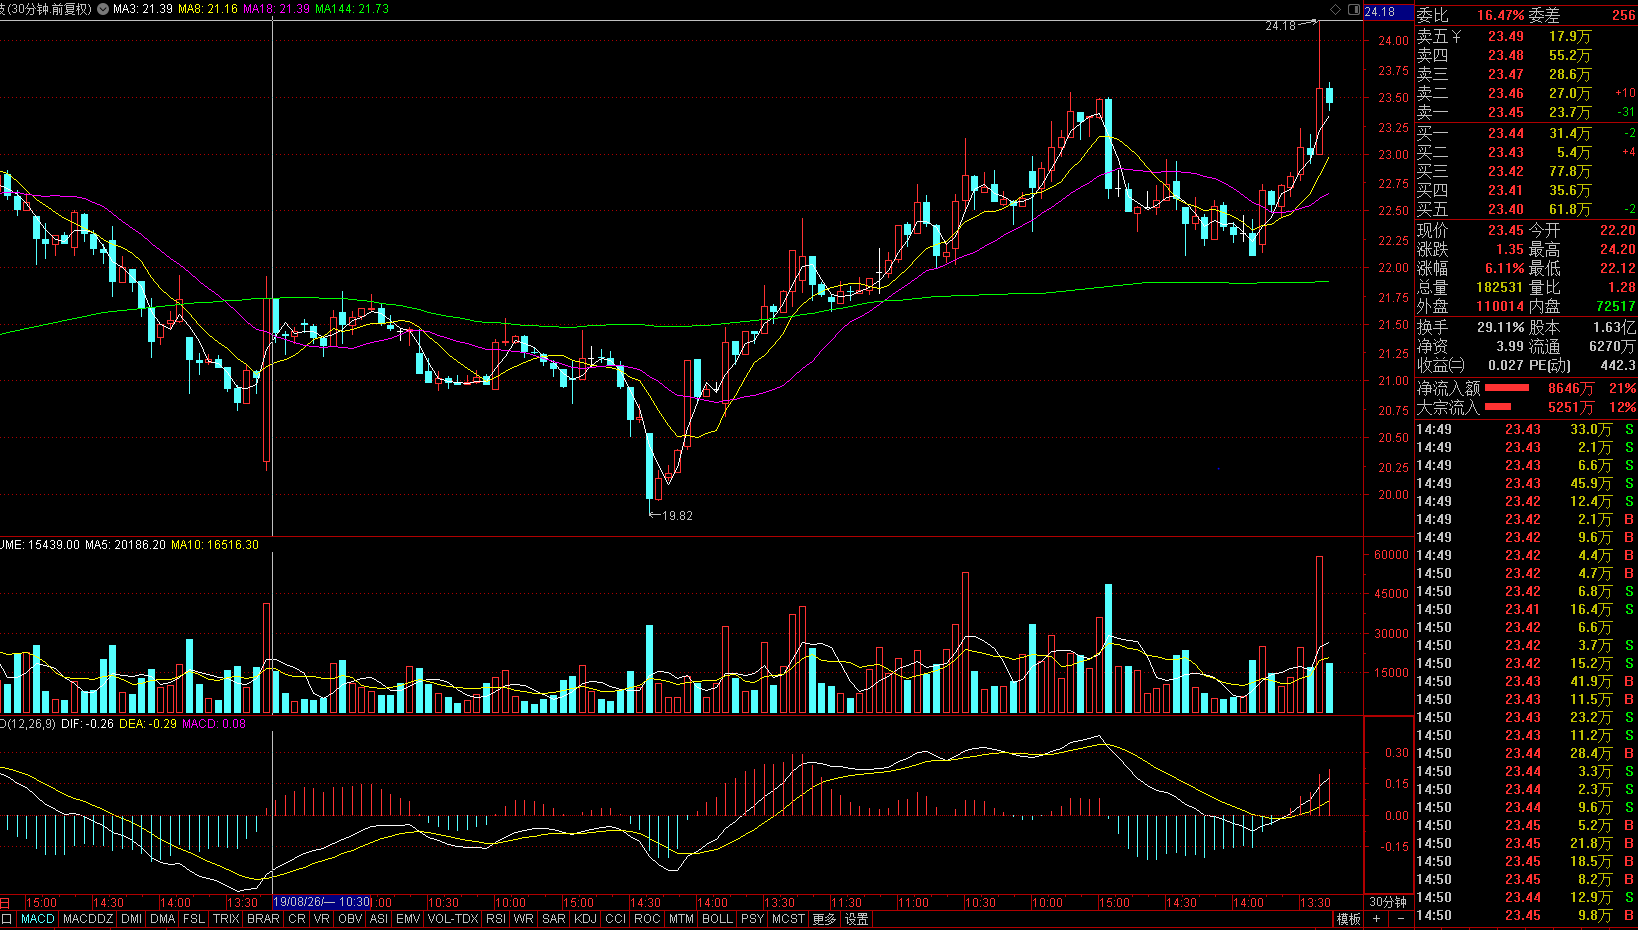Screen dimensions: 1638x930
Task: Click the 买四 bid price 23.41
Action: pos(1506,190)
